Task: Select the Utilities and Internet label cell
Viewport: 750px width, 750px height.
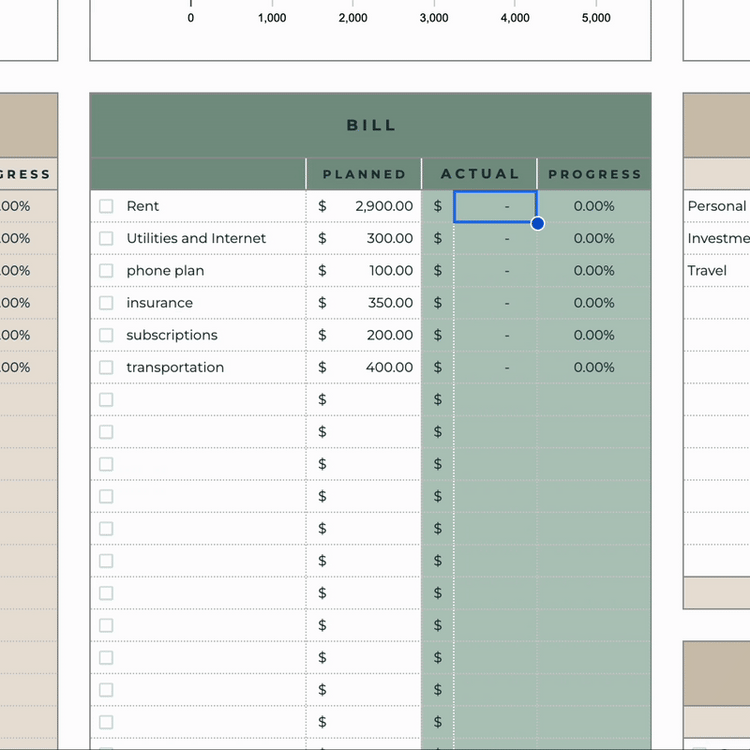Action: pos(196,238)
